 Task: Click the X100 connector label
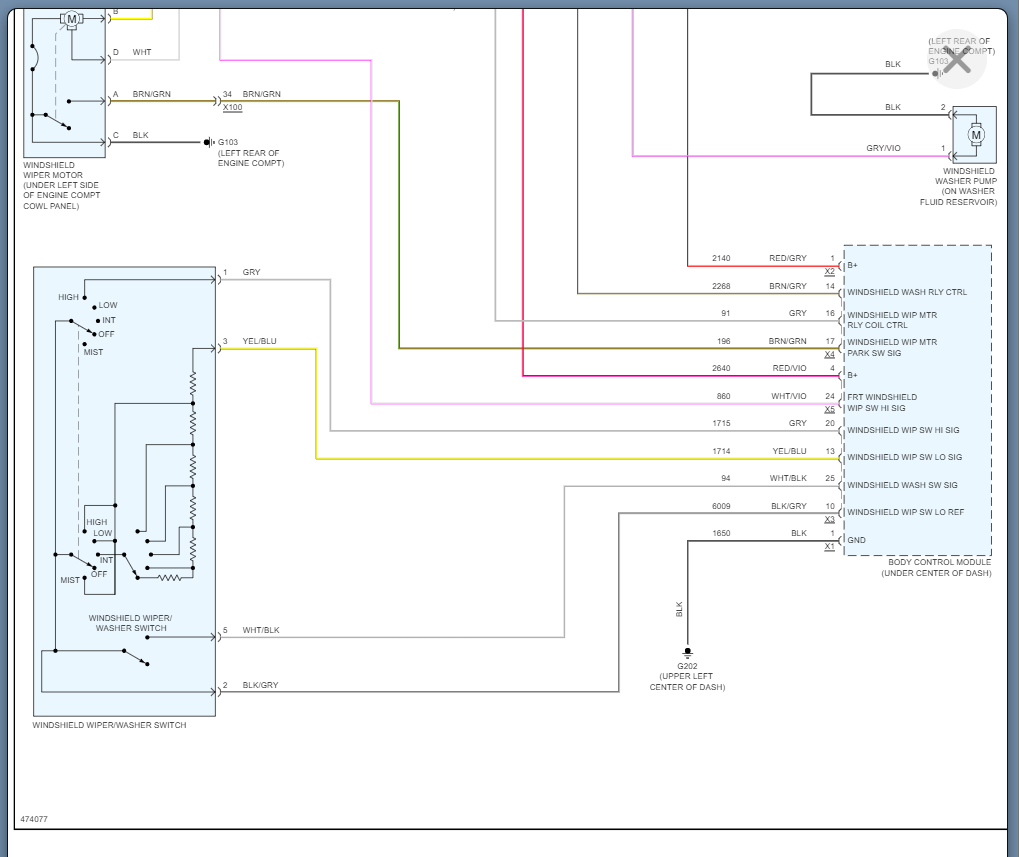click(233, 108)
